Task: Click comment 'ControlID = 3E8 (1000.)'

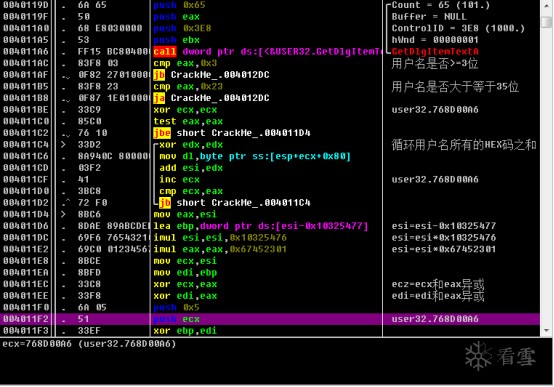Action: click(x=458, y=28)
